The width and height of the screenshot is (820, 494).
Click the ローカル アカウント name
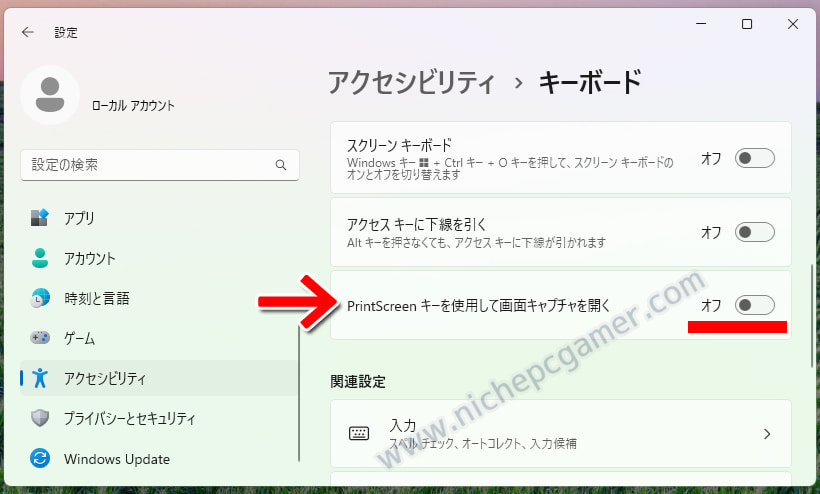click(133, 106)
